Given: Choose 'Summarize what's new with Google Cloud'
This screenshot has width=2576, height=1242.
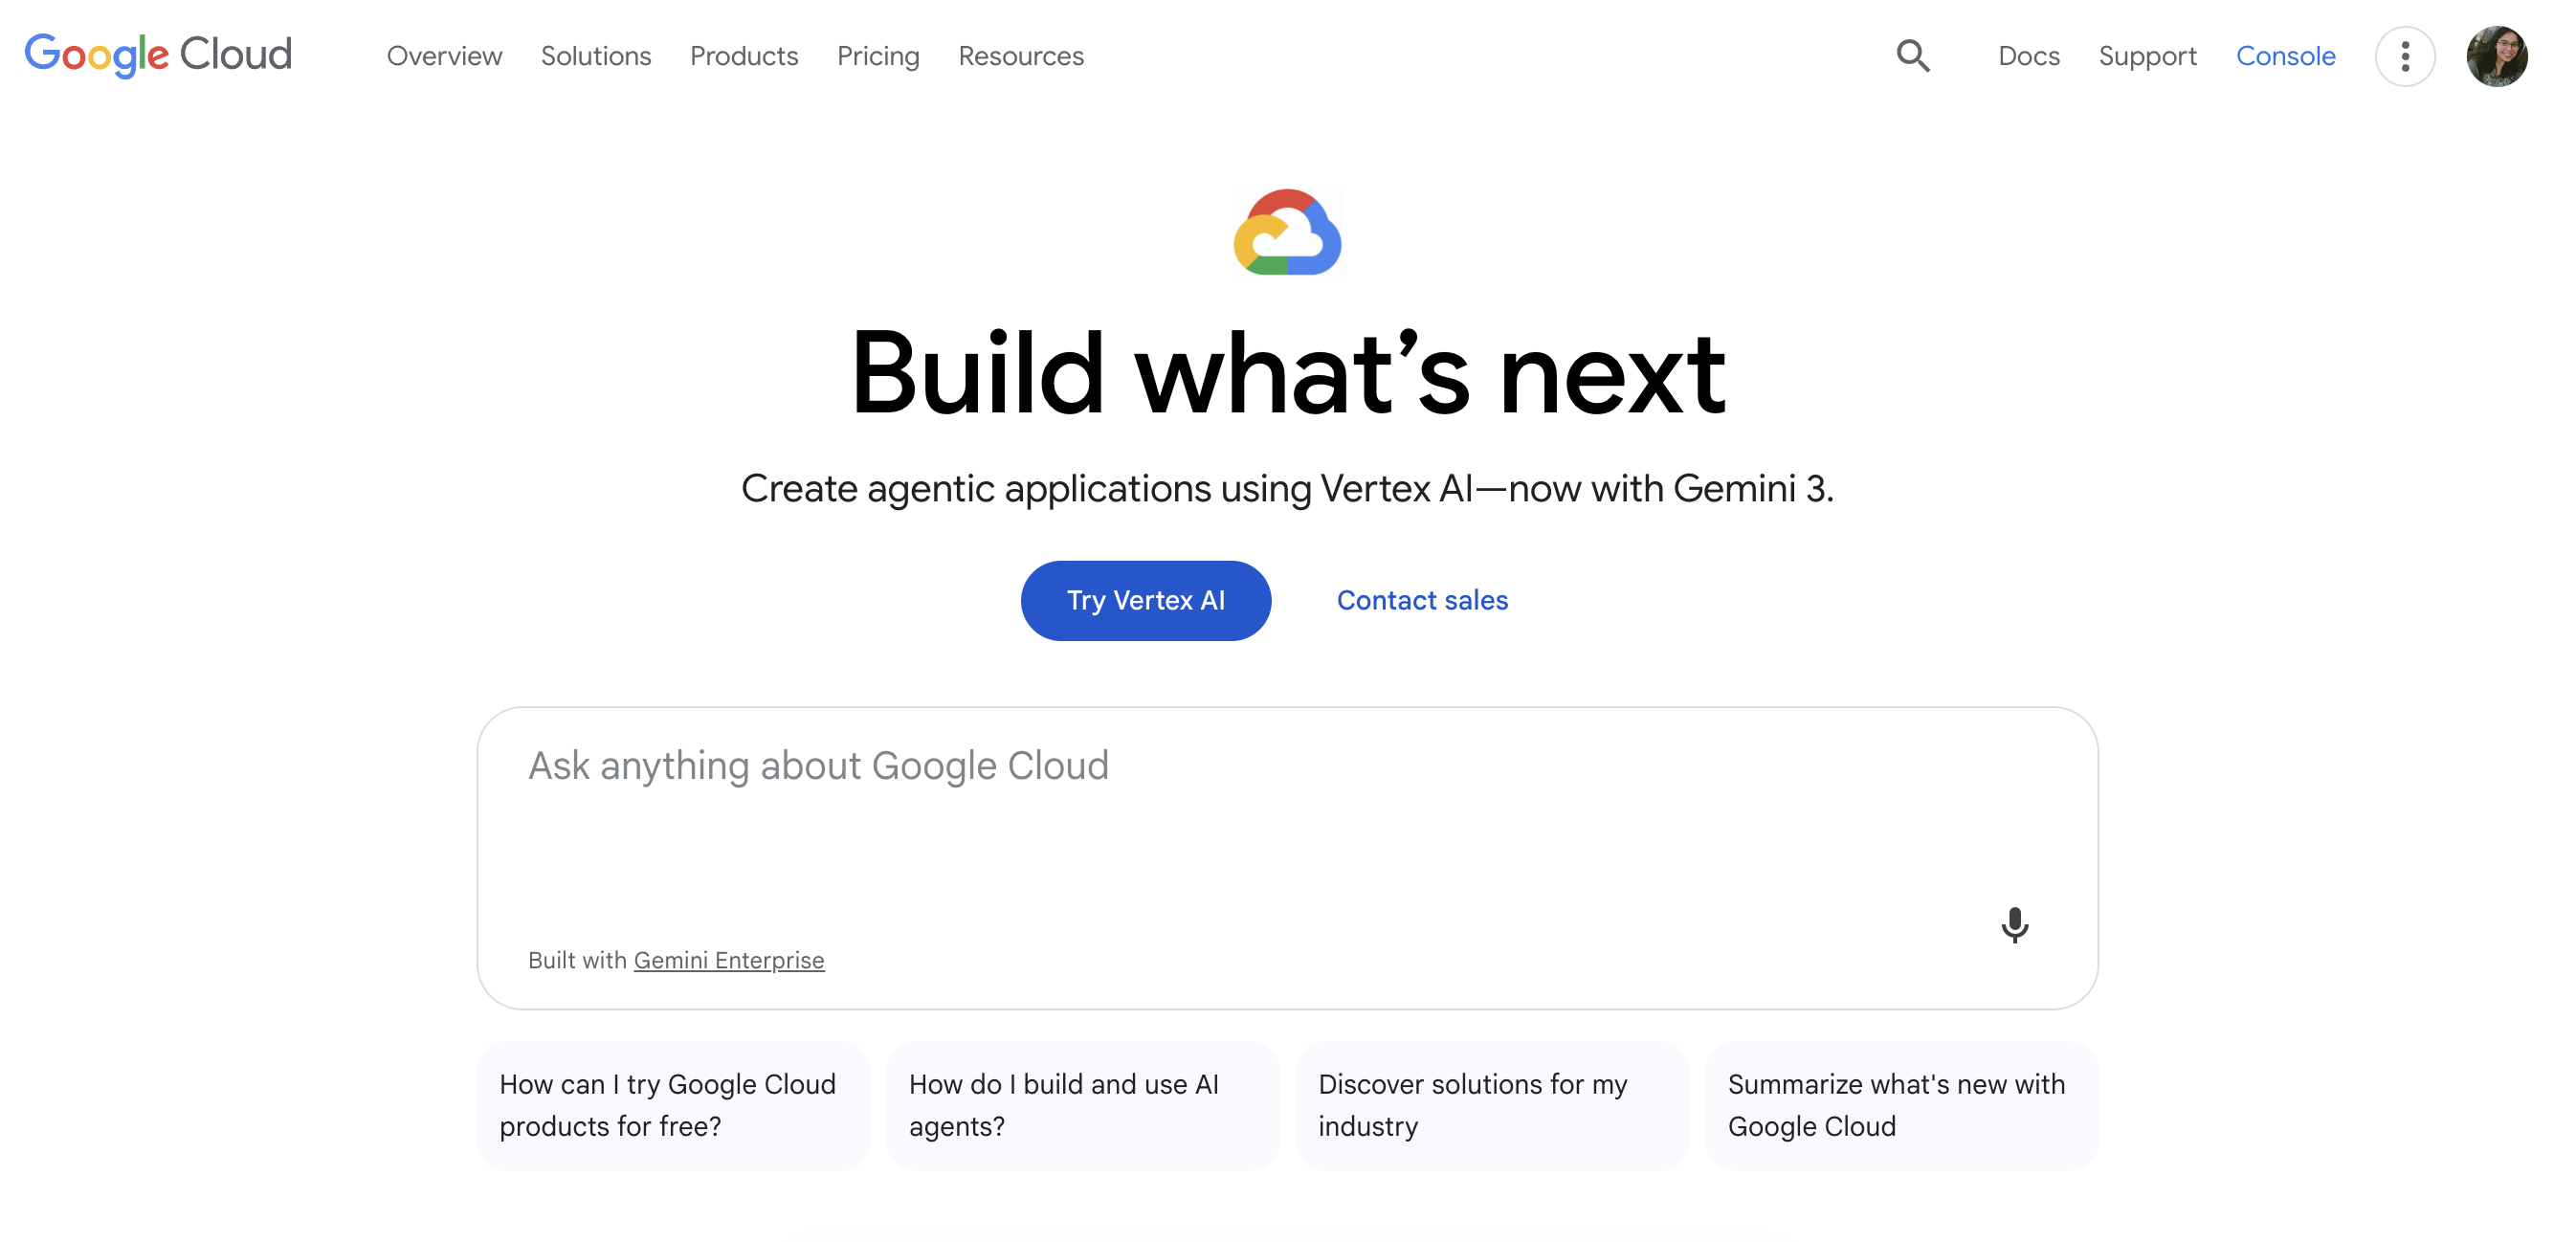Looking at the screenshot, I should point(1900,1105).
